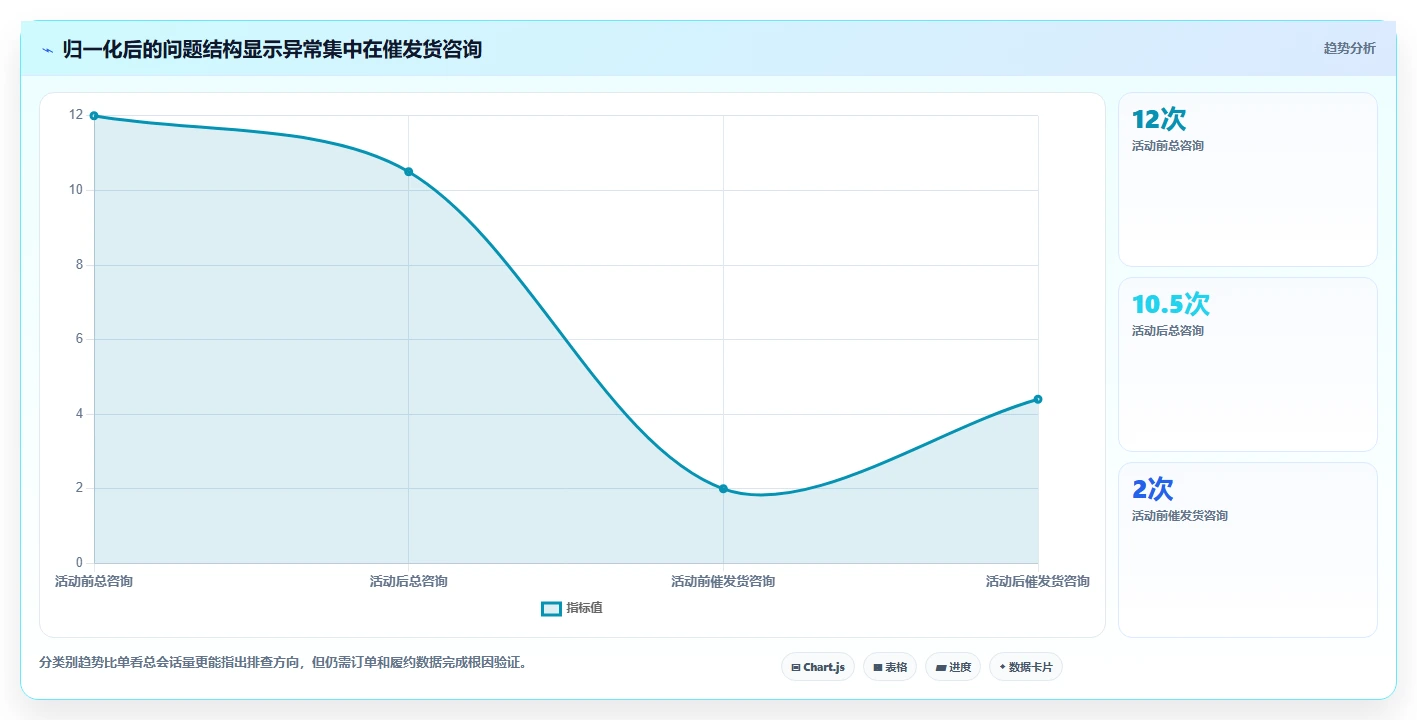Click the 2次 value in stat card
Image resolution: width=1417 pixels, height=720 pixels.
[x=1153, y=489]
